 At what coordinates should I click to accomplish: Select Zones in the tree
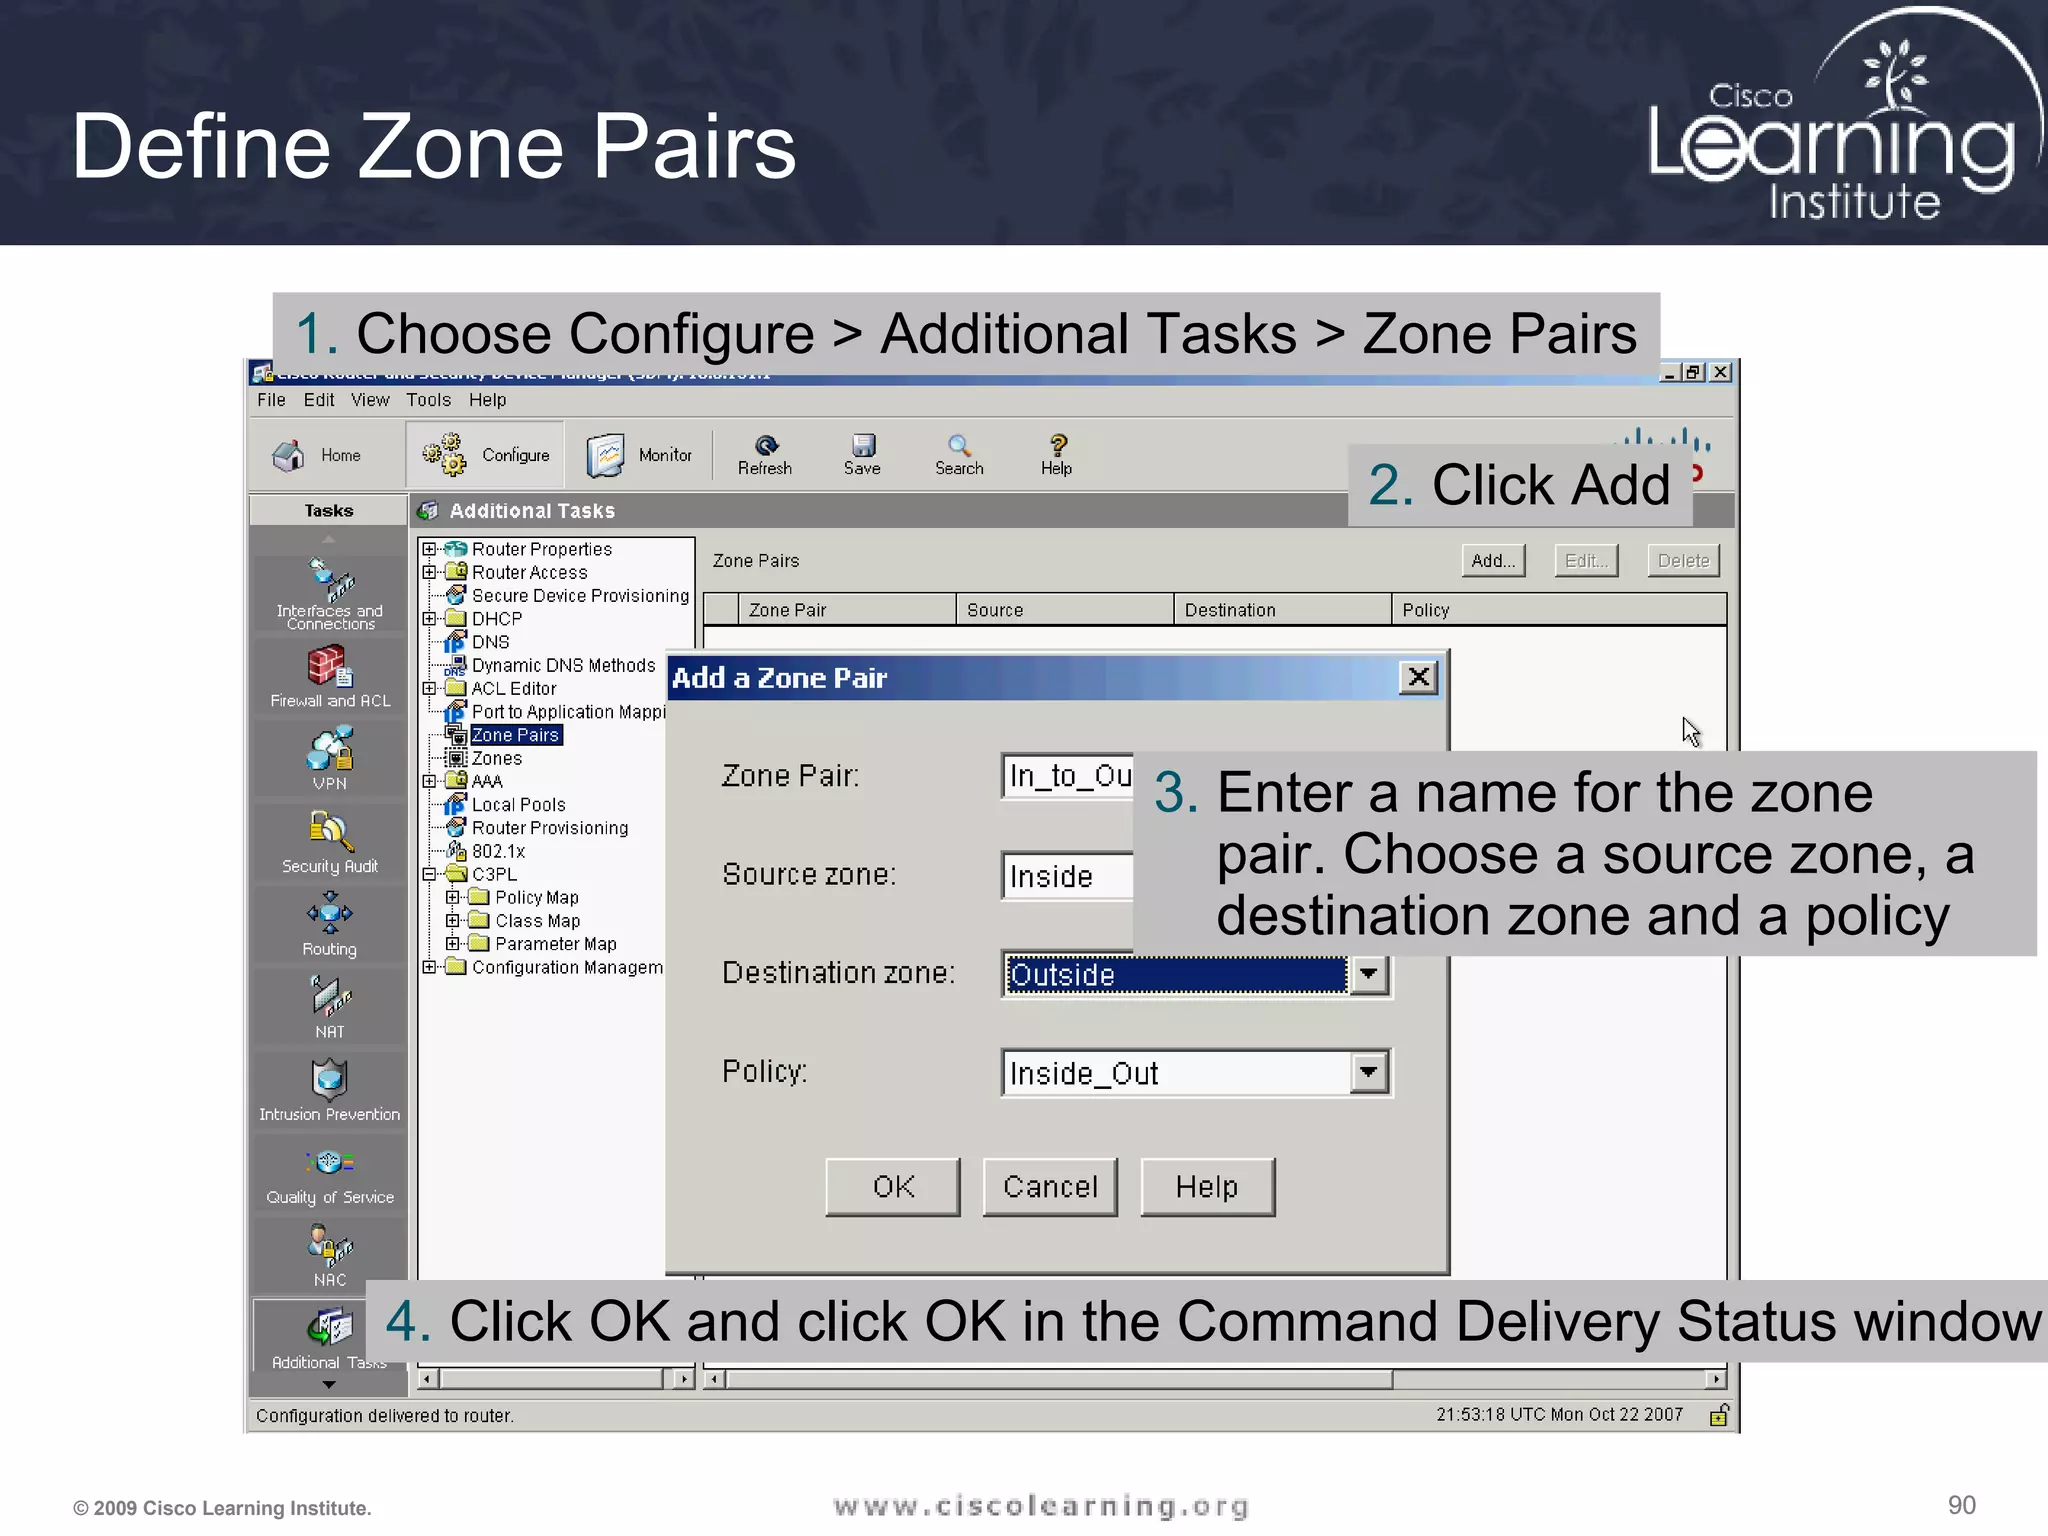[x=497, y=758]
